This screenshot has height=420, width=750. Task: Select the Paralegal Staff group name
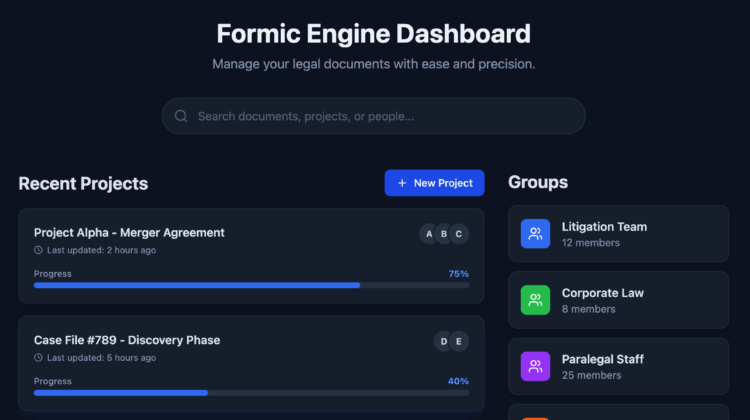[602, 359]
